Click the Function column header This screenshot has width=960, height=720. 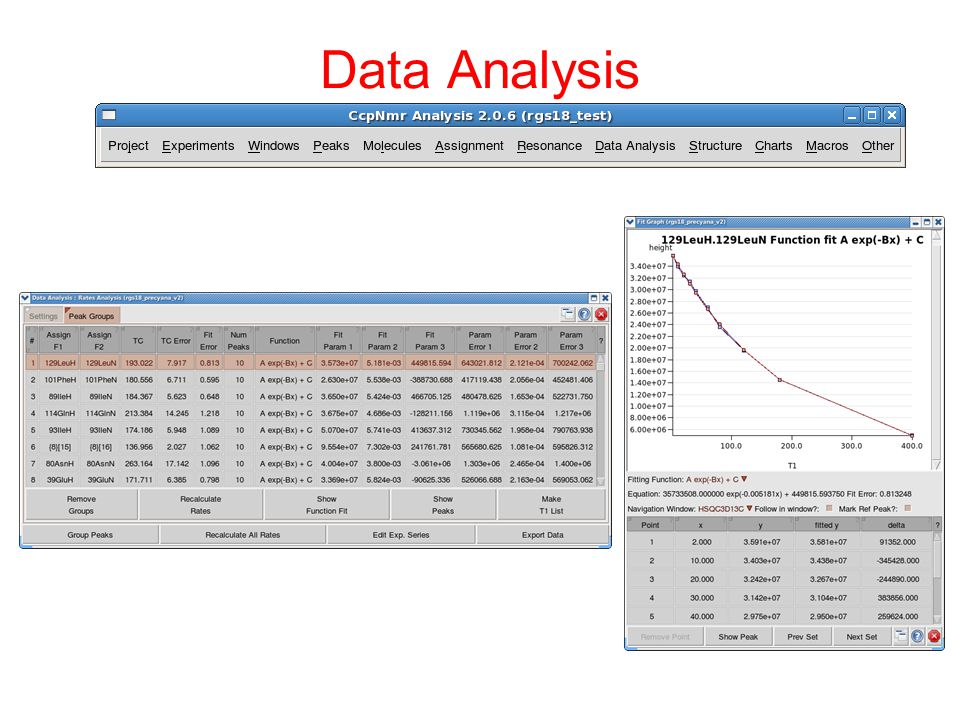click(x=285, y=340)
